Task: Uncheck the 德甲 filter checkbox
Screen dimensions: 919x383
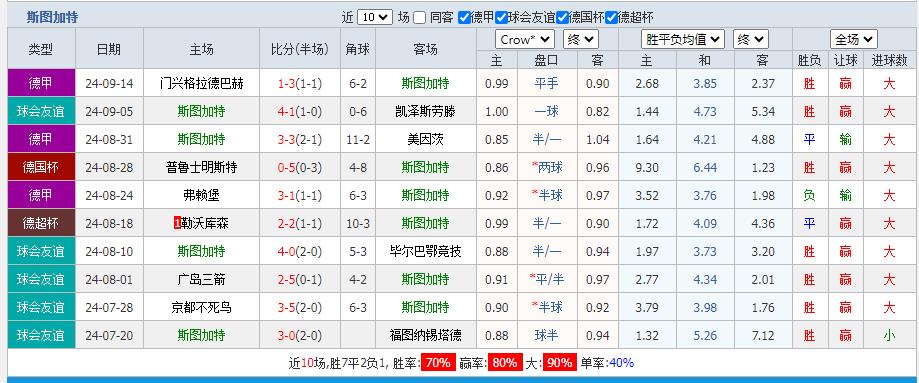Action: 464,18
